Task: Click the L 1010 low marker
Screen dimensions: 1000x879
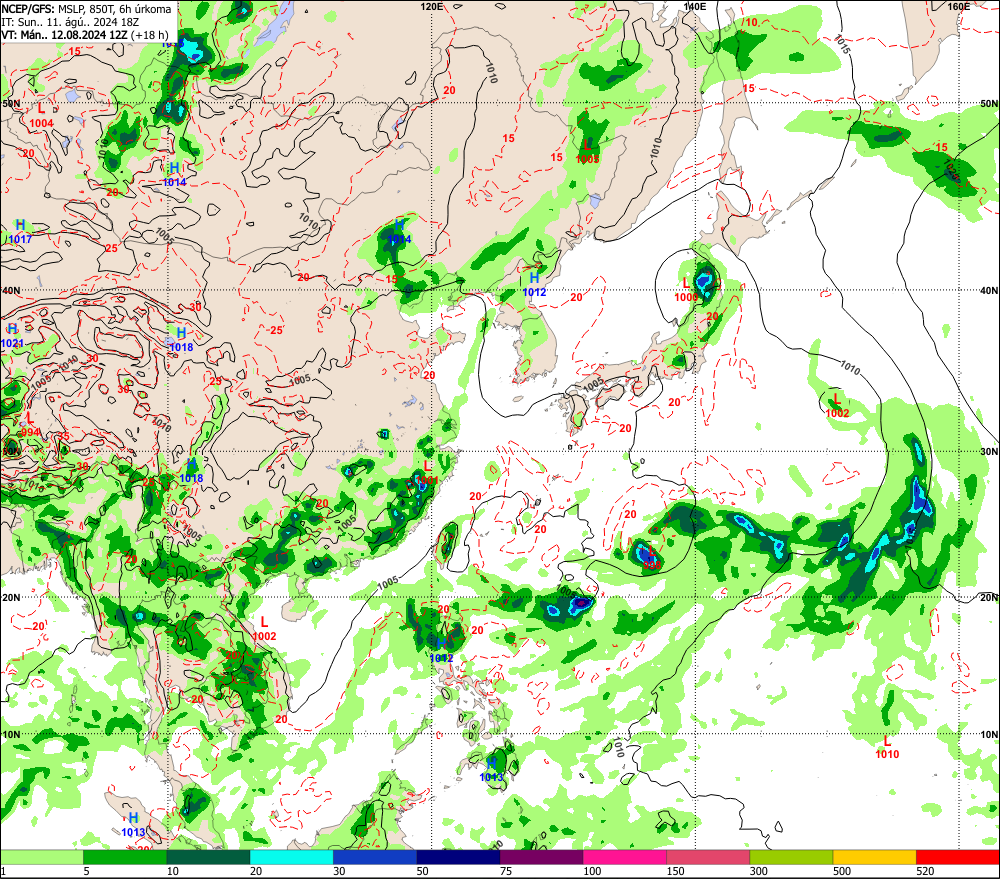Action: pyautogui.click(x=886, y=747)
